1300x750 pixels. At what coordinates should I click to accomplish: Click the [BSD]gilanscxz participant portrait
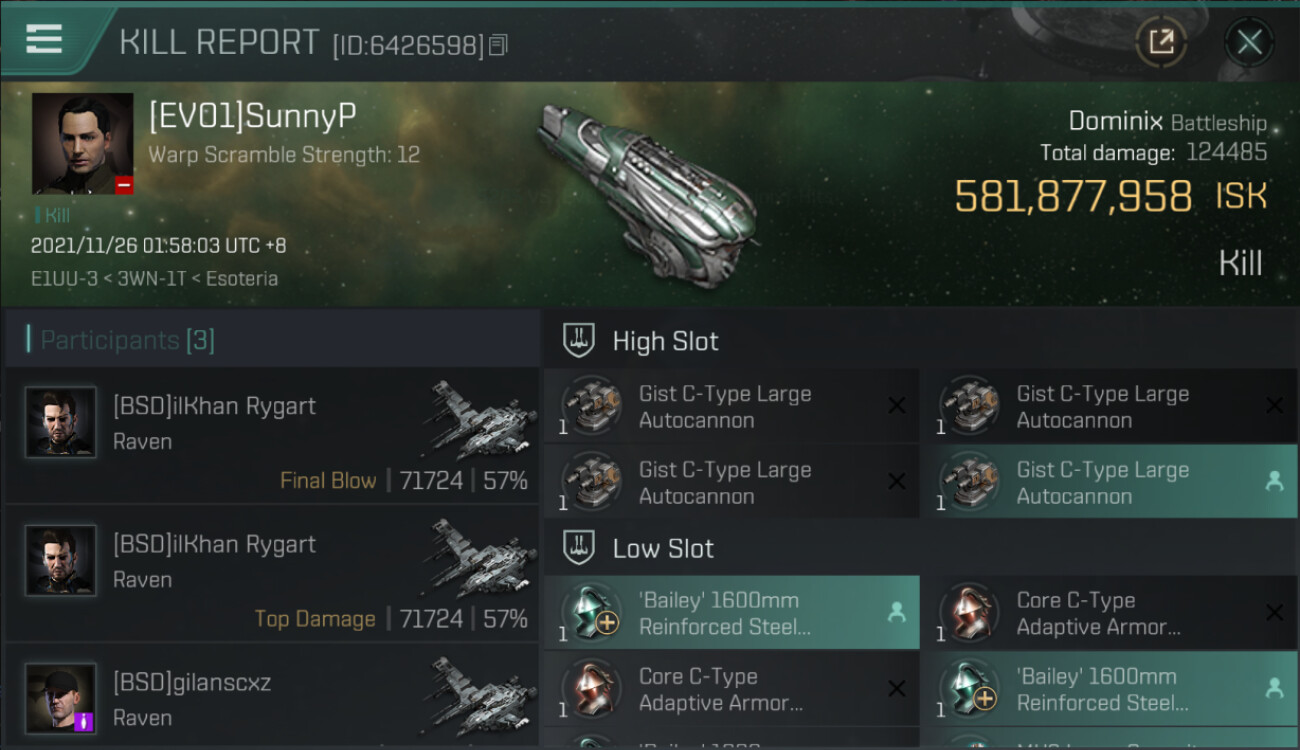pos(61,698)
